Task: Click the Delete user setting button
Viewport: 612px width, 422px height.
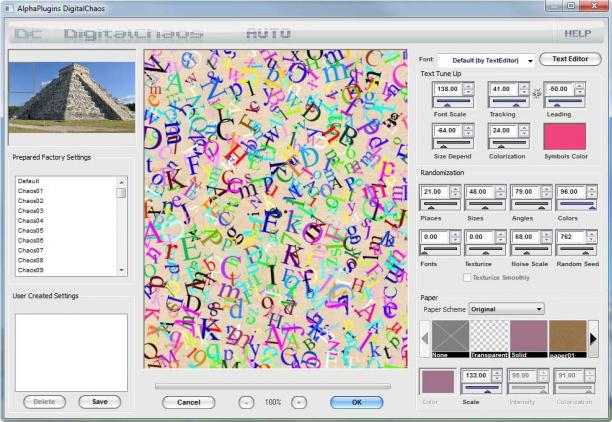Action: point(44,402)
